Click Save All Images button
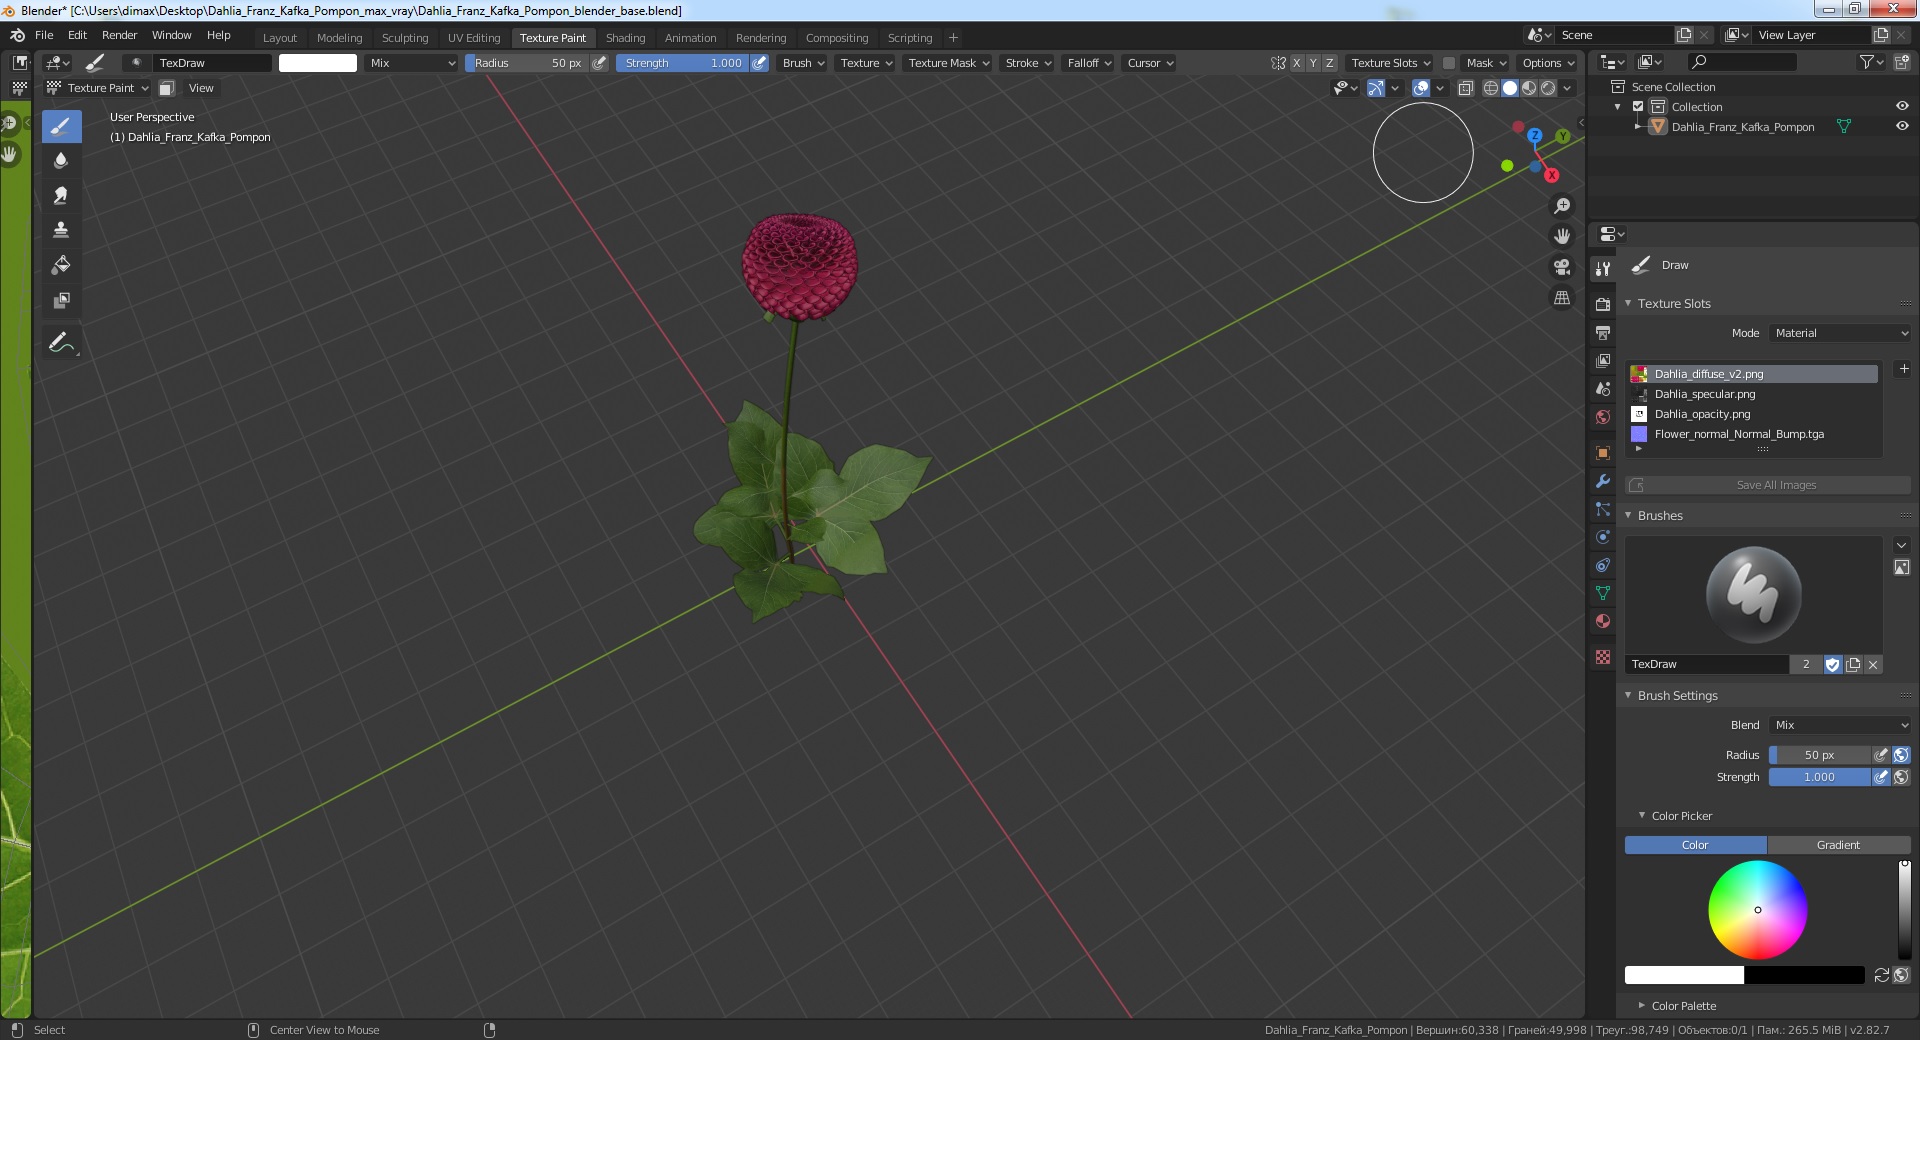The height and width of the screenshot is (1158, 1920). point(1768,485)
